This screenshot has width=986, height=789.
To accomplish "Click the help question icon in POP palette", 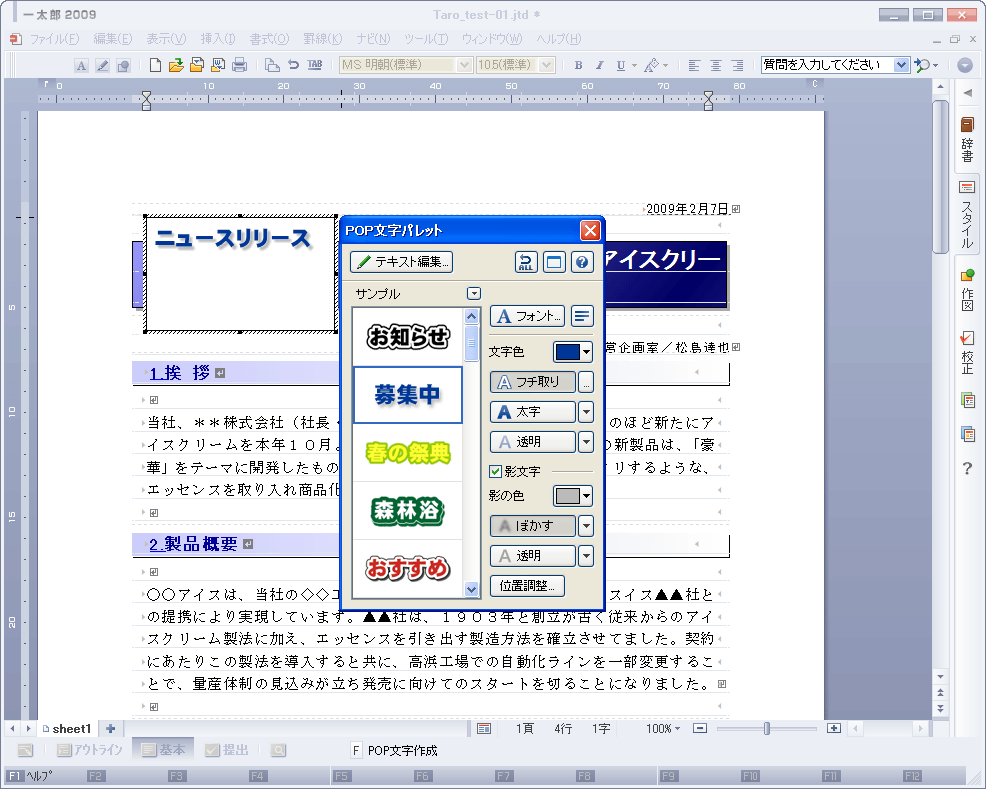I will click(582, 262).
